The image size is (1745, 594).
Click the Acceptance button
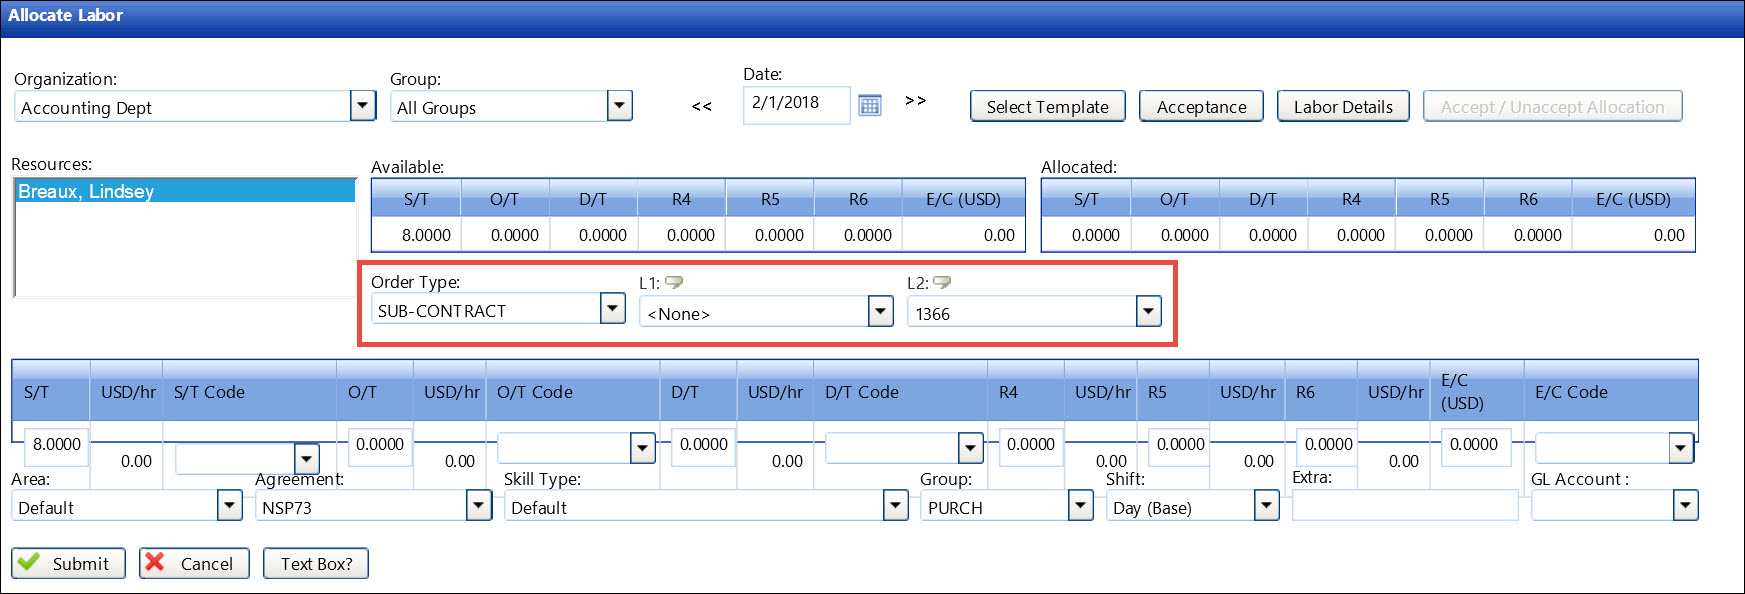pyautogui.click(x=1201, y=107)
